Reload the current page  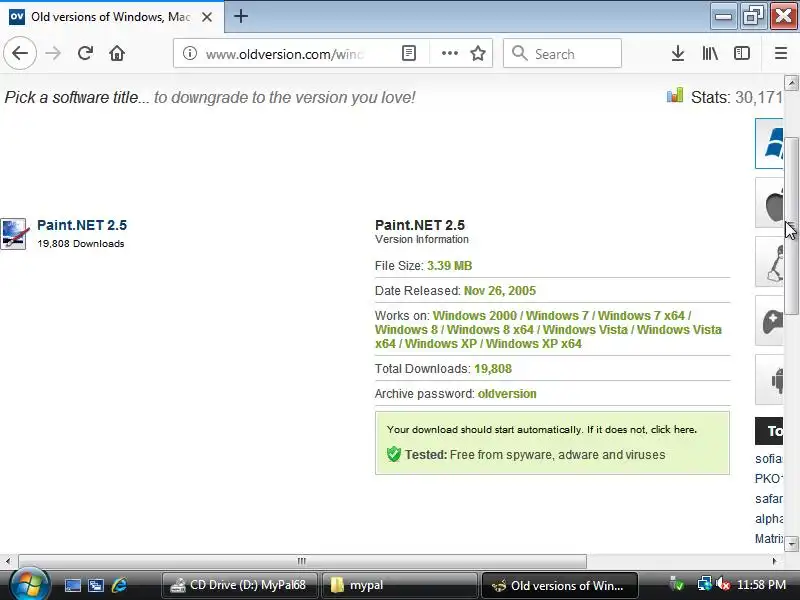pyautogui.click(x=85, y=53)
